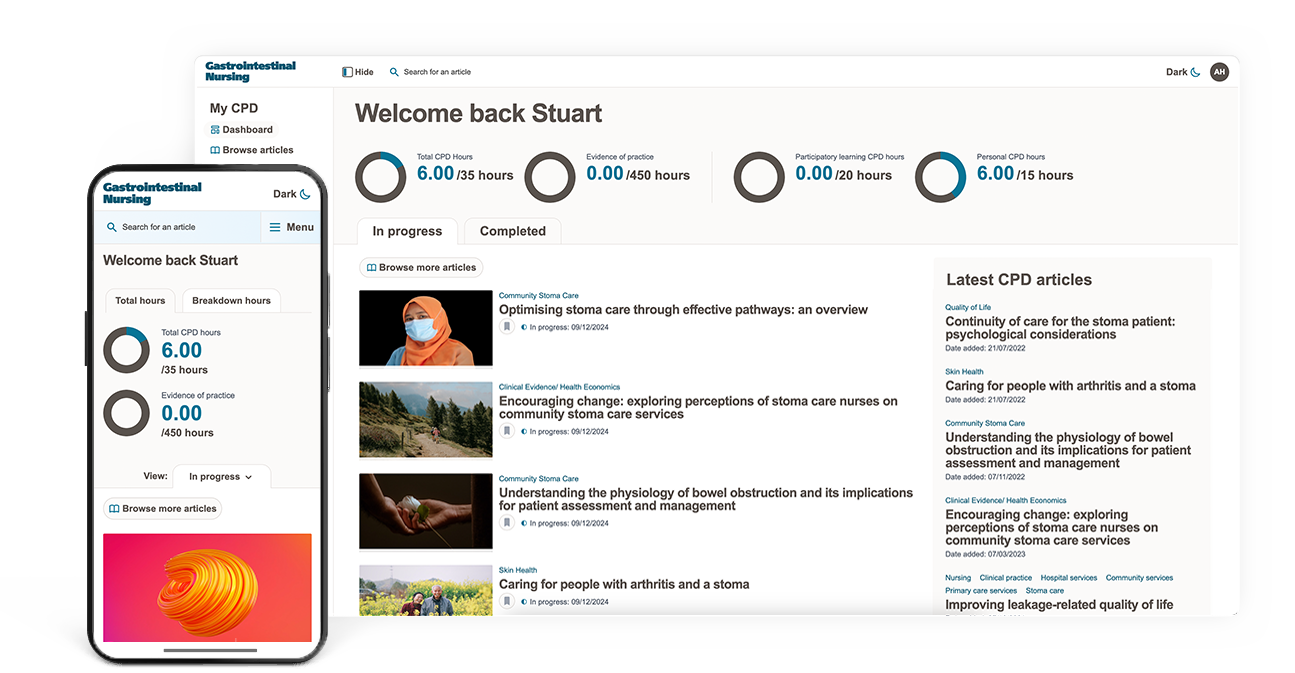The height and width of the screenshot is (673, 1295).
Task: Click the desktop Search for an article field
Action: [x=437, y=72]
